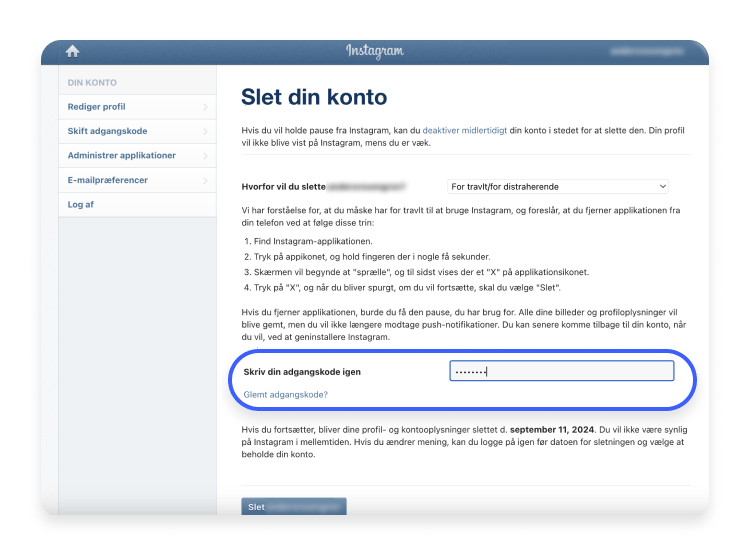
Task: Click the DIN KONTO sidebar header
Action: (x=92, y=82)
